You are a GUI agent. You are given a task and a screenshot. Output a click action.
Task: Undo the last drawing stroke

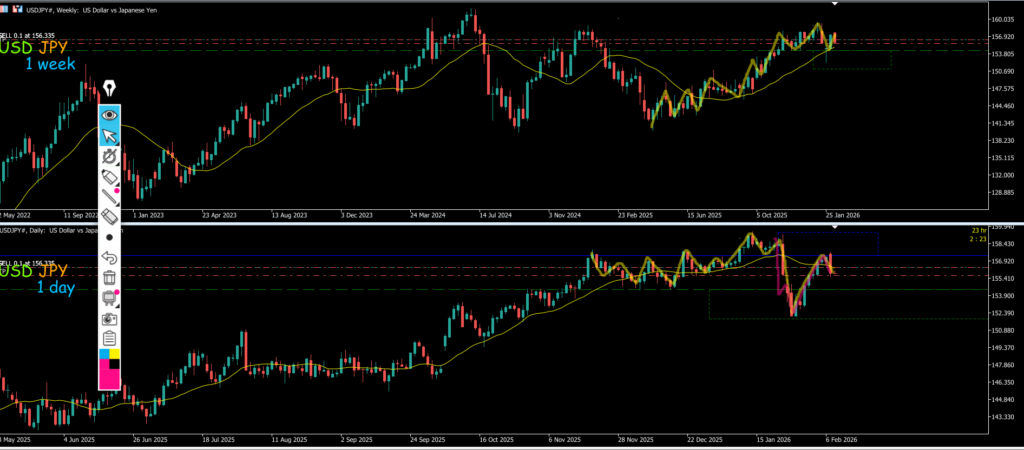[110, 257]
